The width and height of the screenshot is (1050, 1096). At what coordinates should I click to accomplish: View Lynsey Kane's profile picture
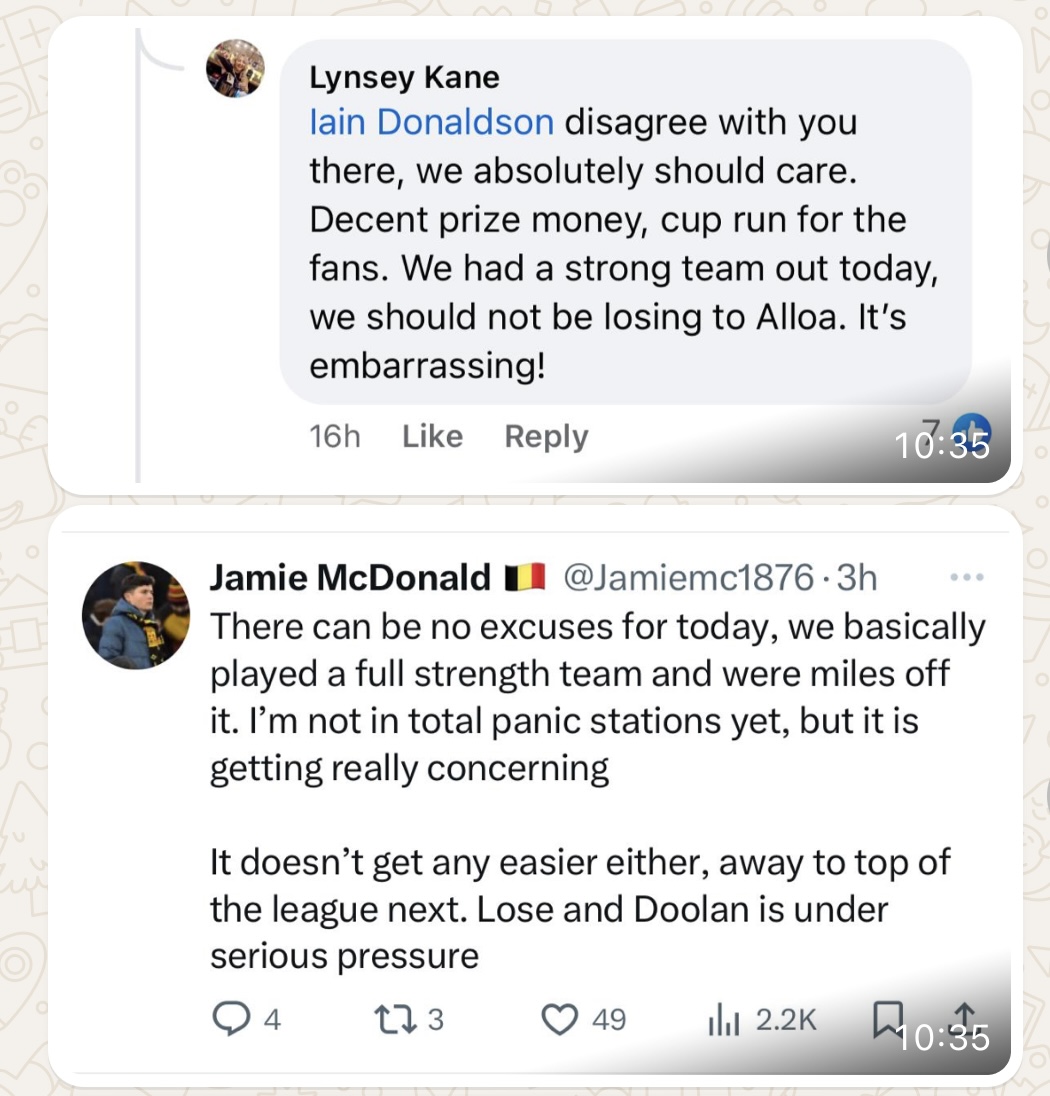point(235,68)
